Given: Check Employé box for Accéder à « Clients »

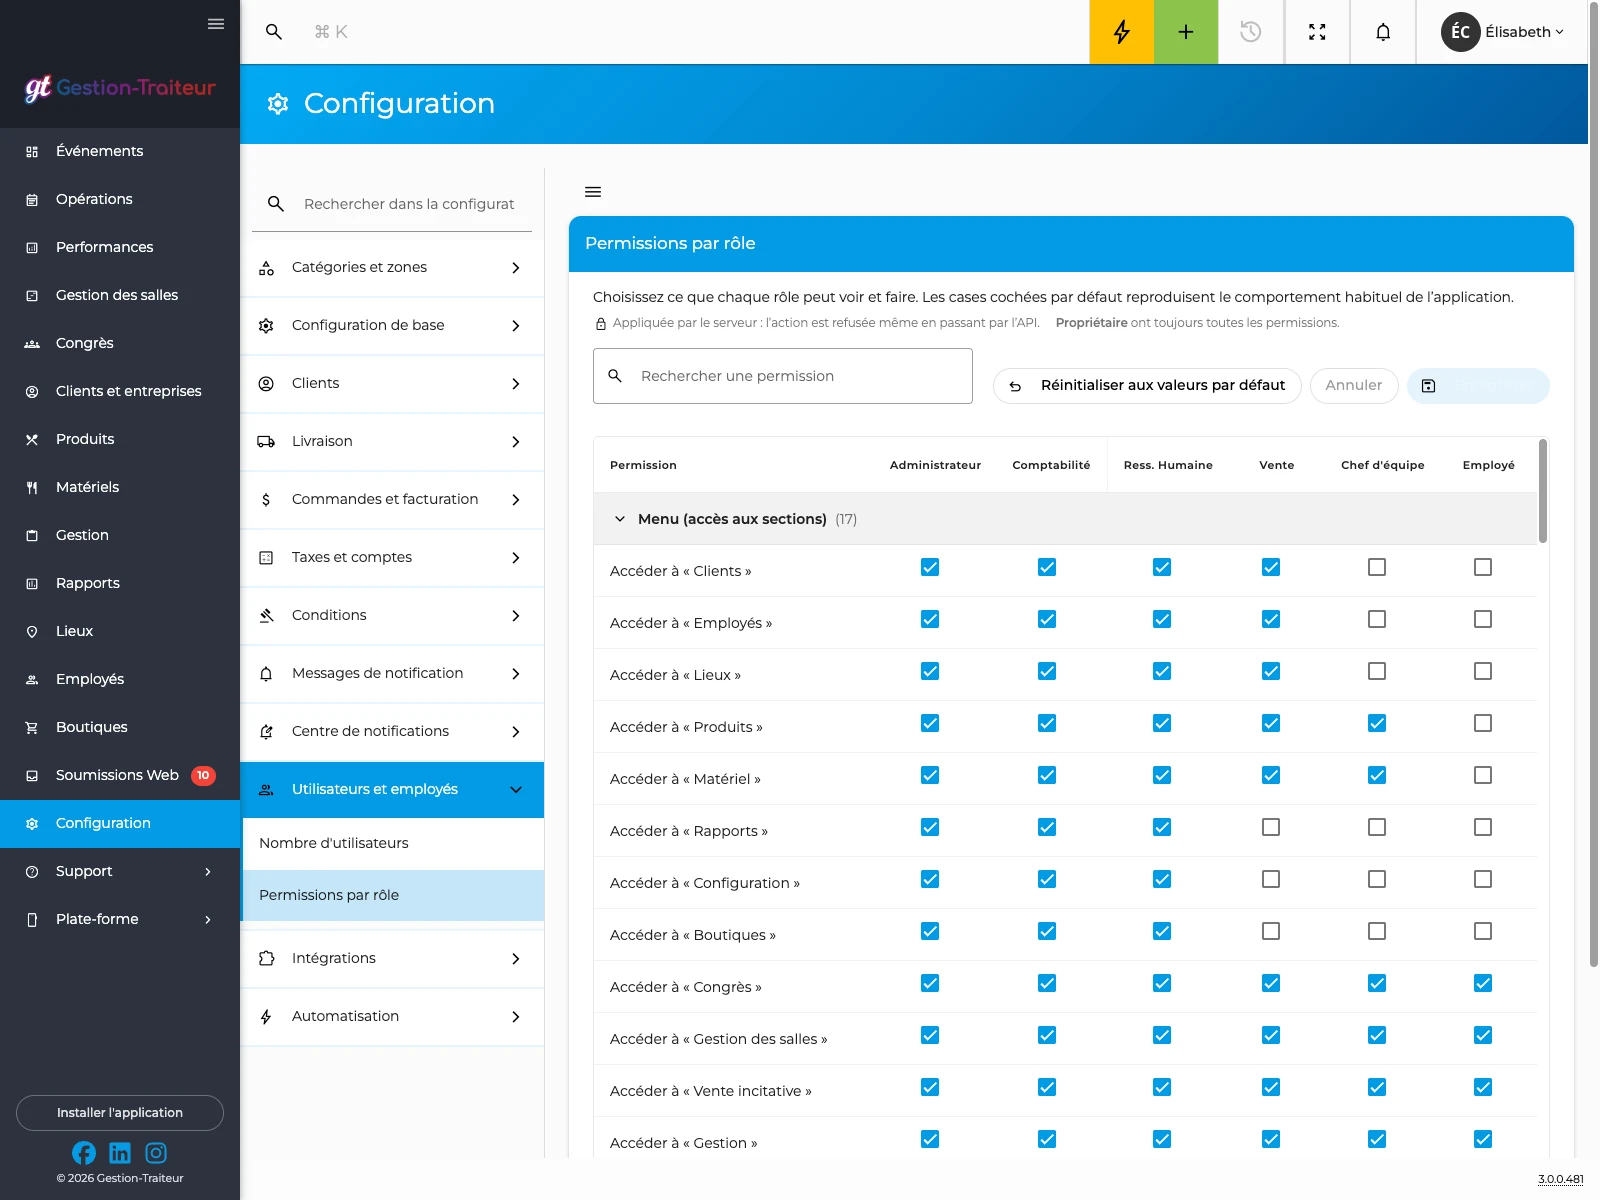Looking at the screenshot, I should point(1483,567).
